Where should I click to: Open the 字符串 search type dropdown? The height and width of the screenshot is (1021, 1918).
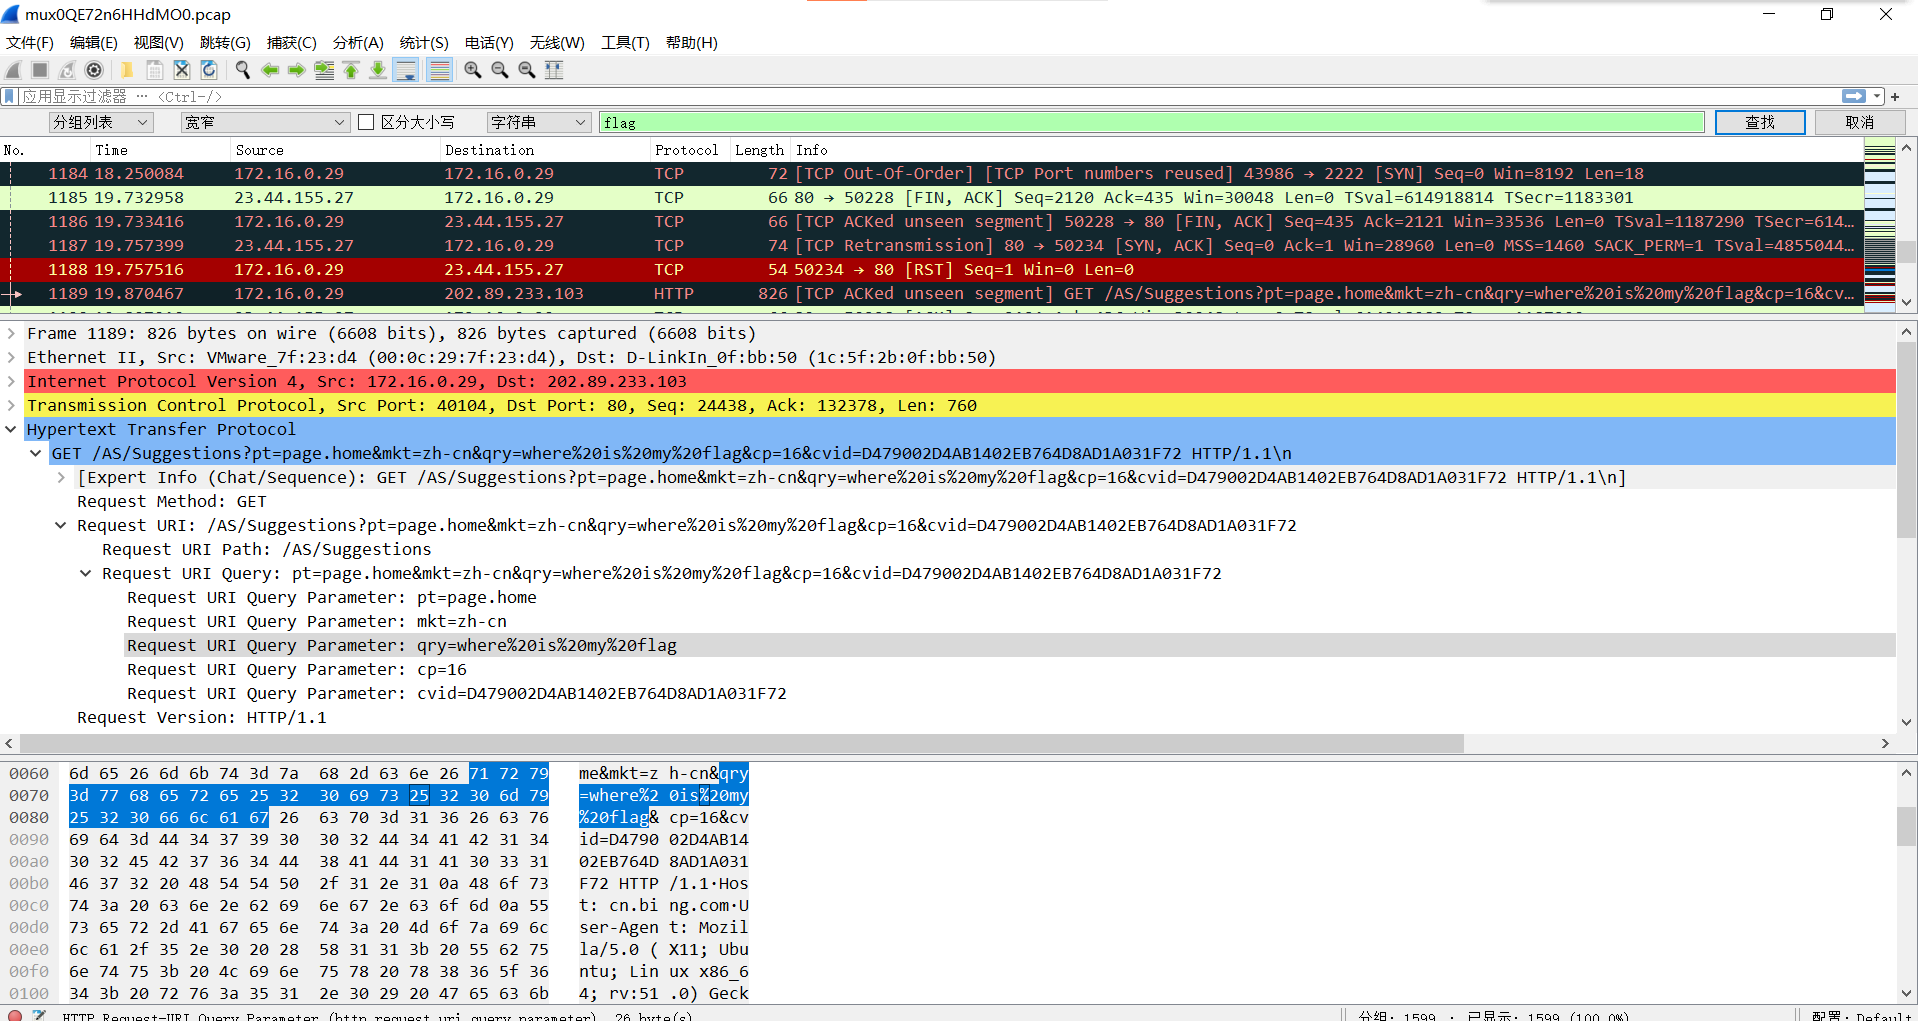[x=538, y=122]
